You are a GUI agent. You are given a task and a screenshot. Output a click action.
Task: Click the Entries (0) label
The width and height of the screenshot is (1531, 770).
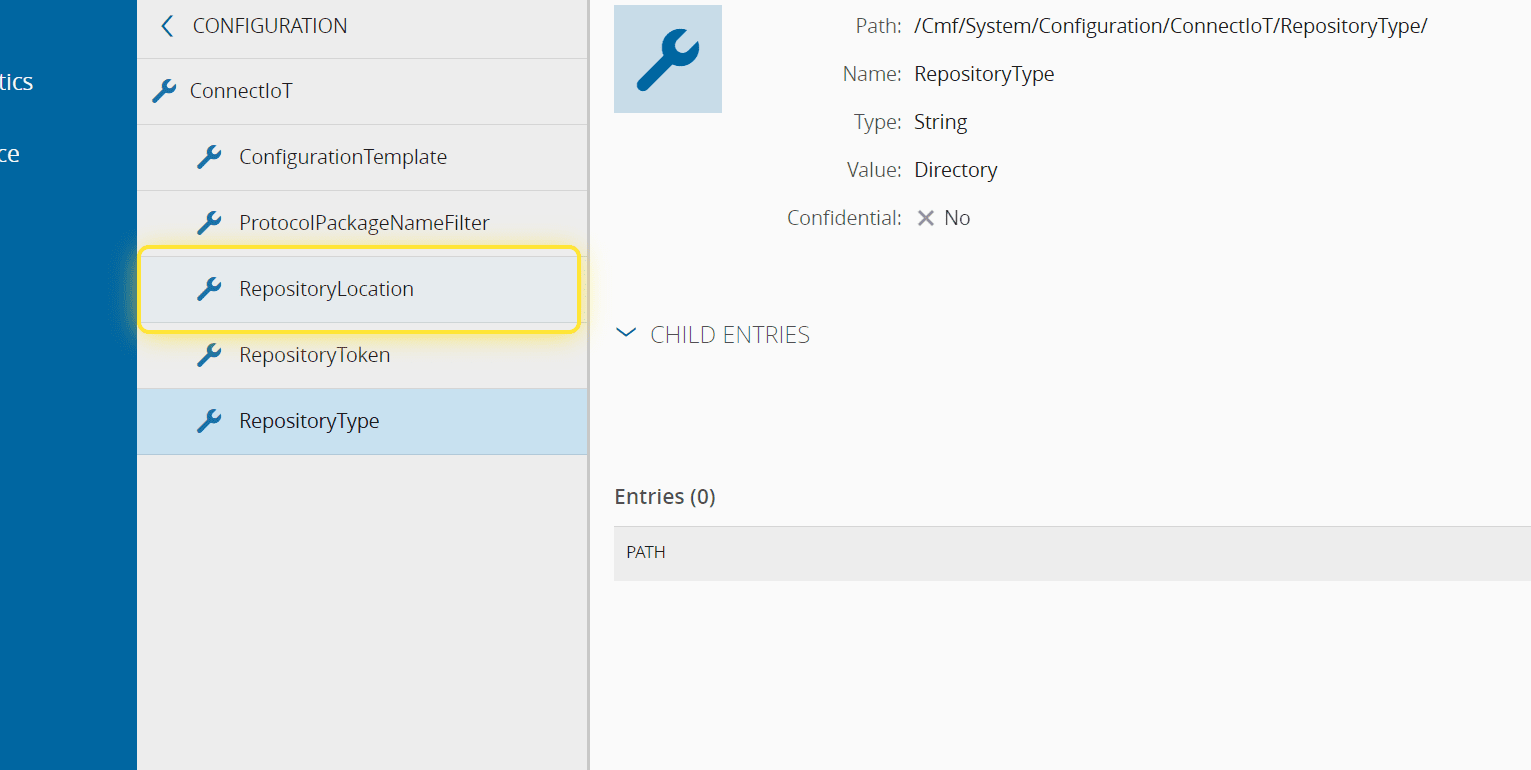(x=665, y=497)
